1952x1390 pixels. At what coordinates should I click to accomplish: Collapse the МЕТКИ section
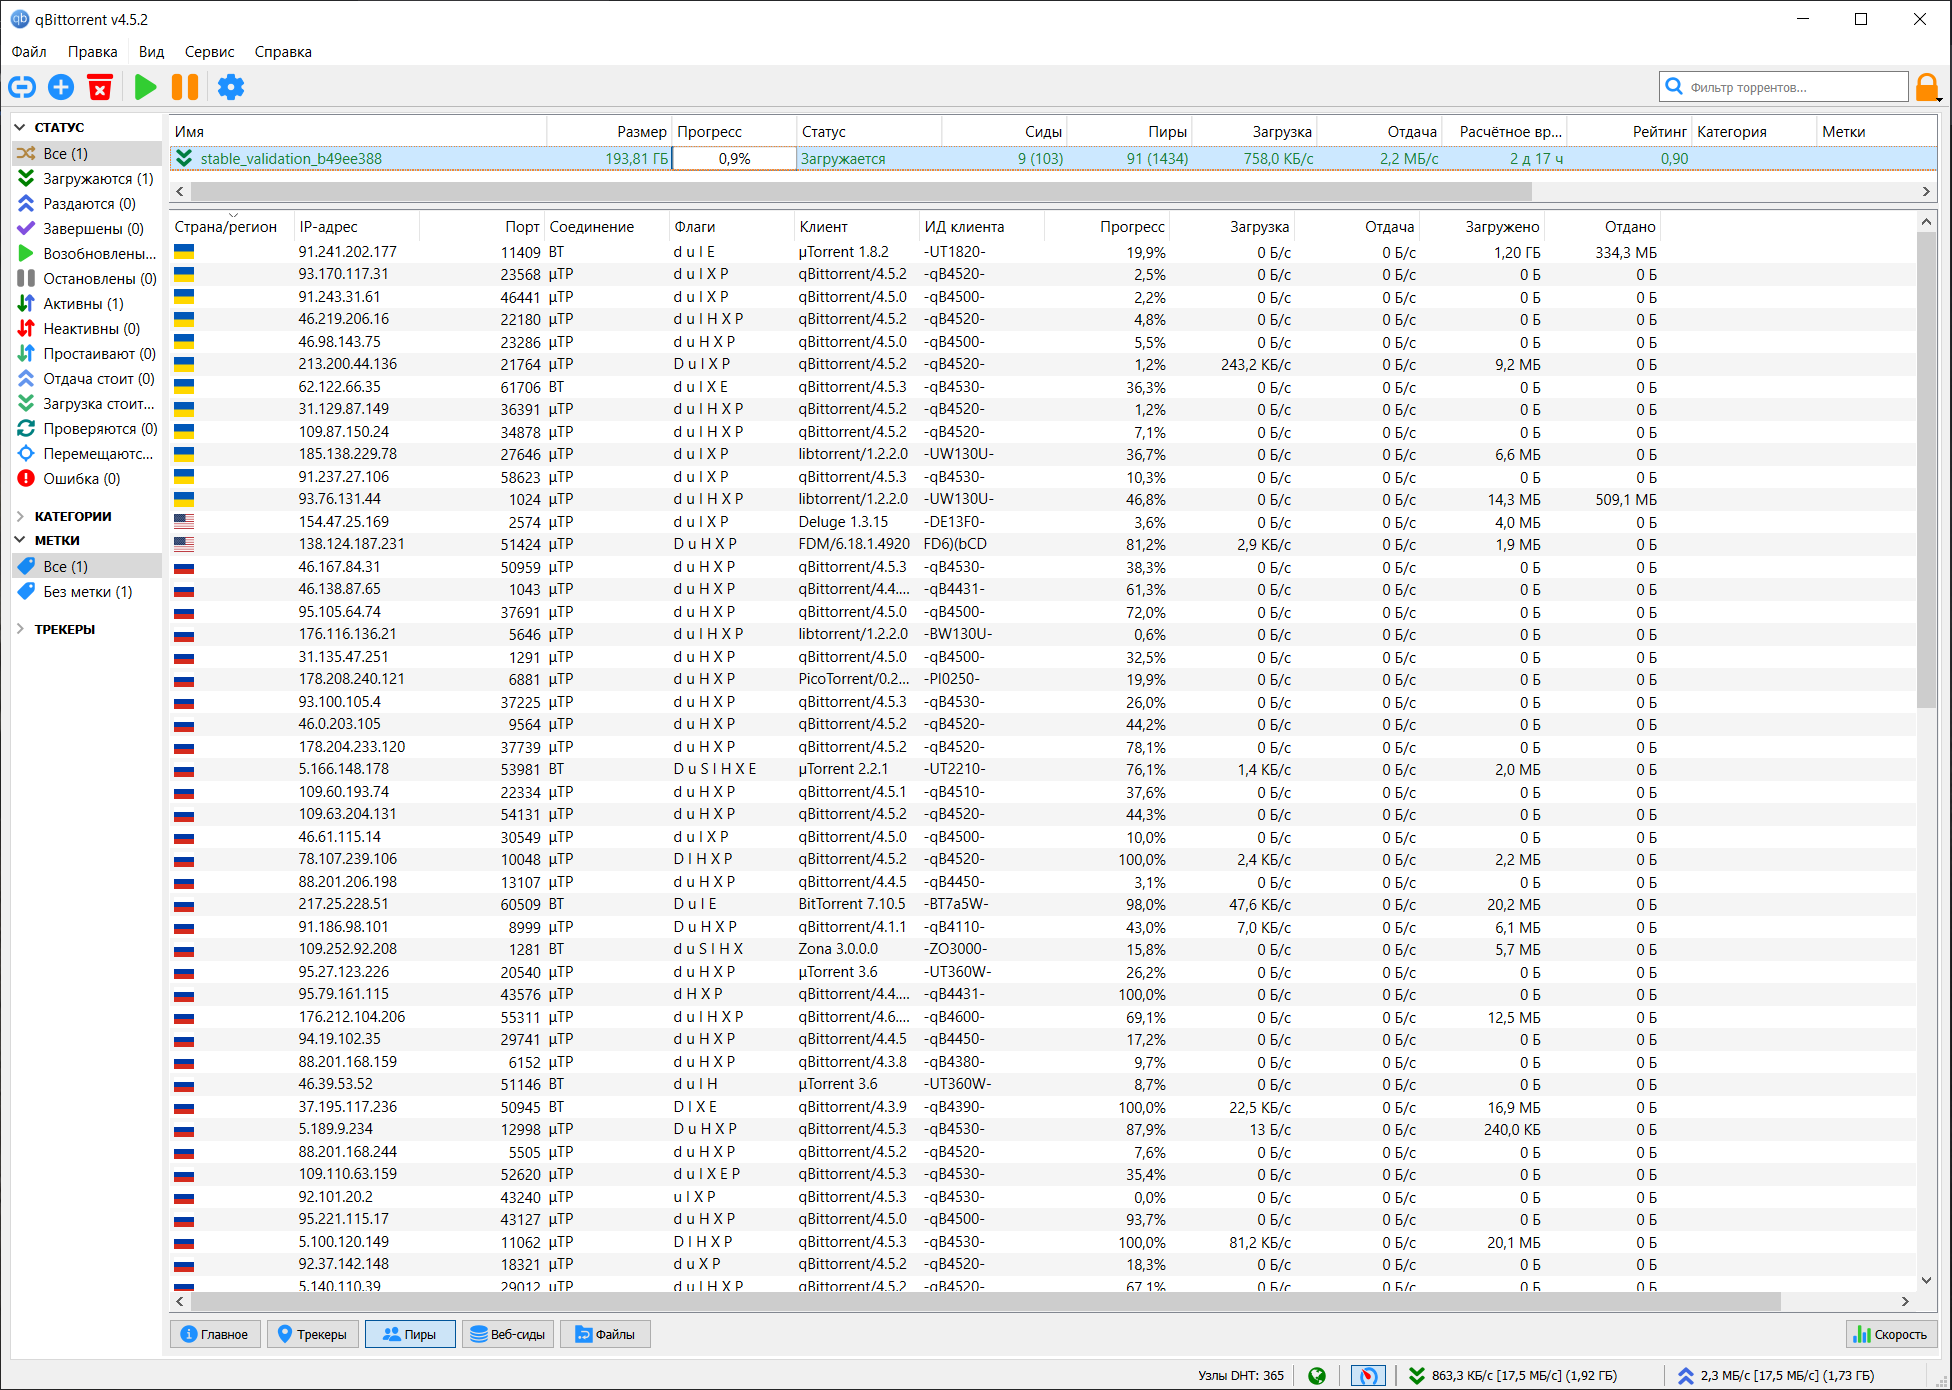20,540
